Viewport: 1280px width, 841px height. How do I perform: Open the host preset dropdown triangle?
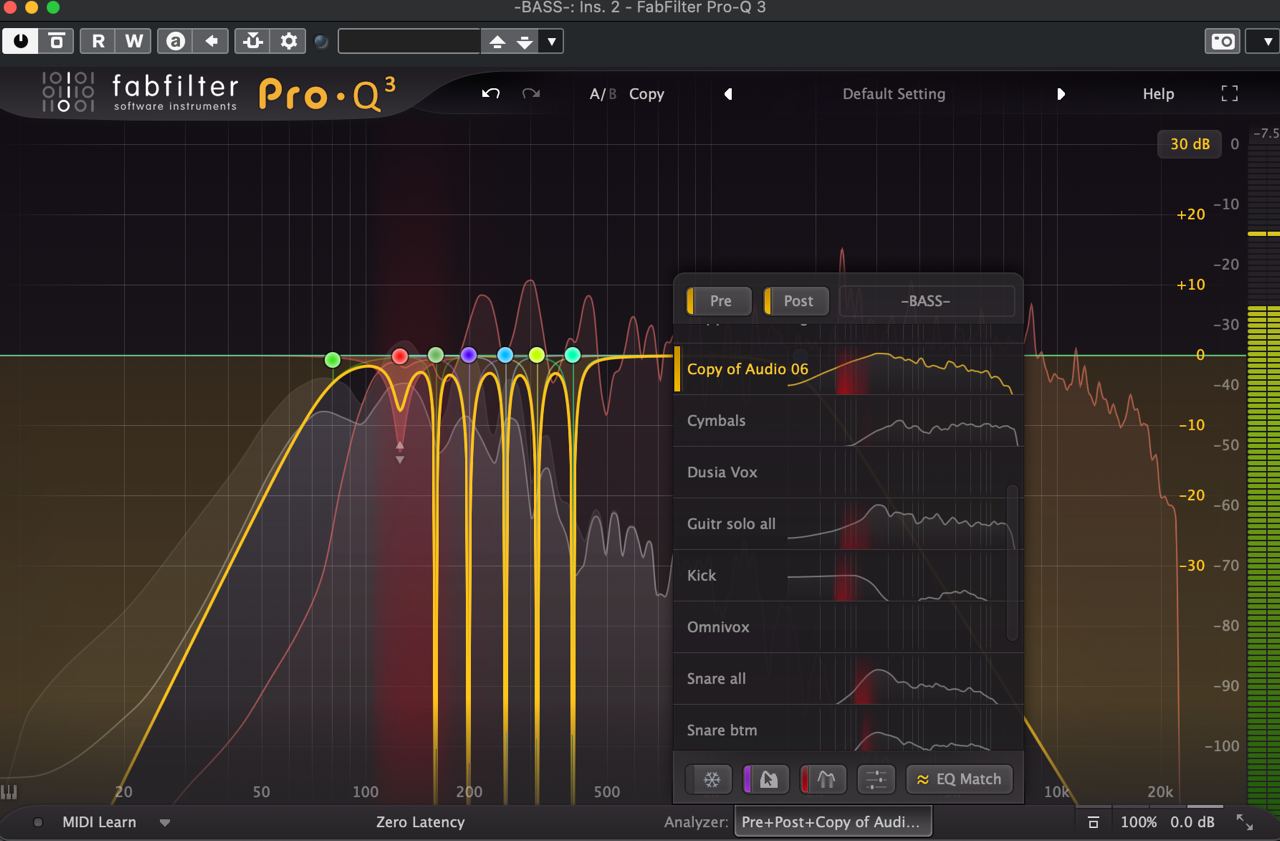pyautogui.click(x=552, y=42)
